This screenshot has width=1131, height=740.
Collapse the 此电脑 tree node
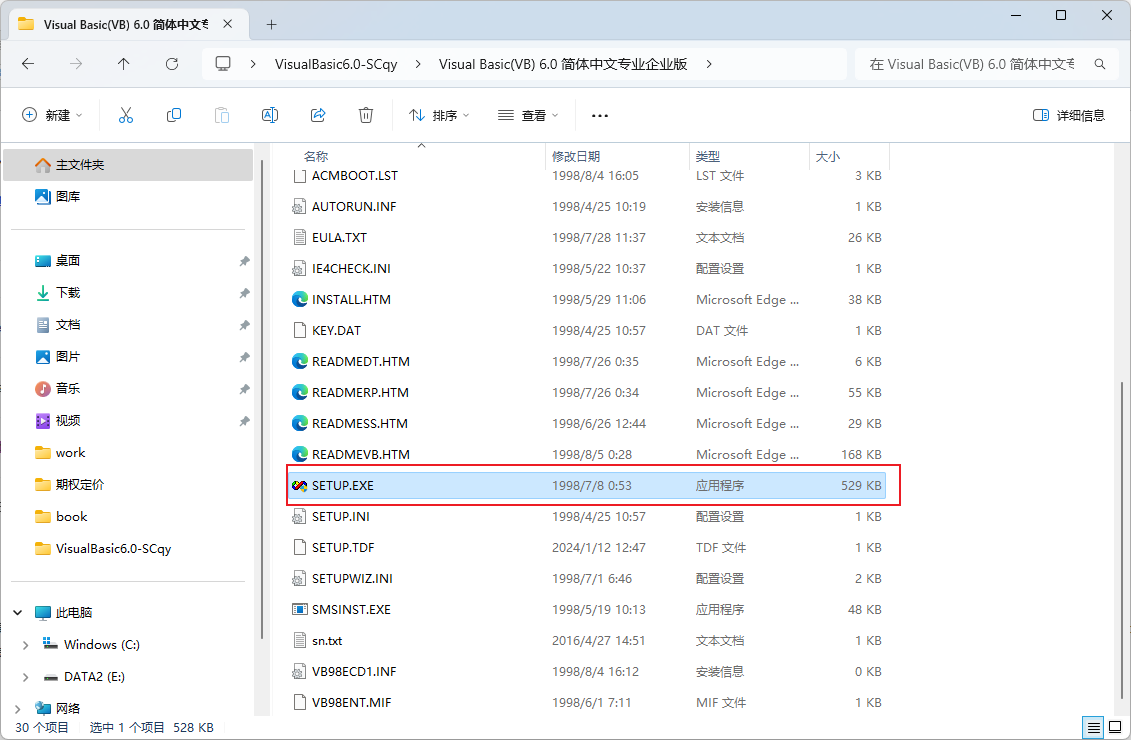point(18,612)
